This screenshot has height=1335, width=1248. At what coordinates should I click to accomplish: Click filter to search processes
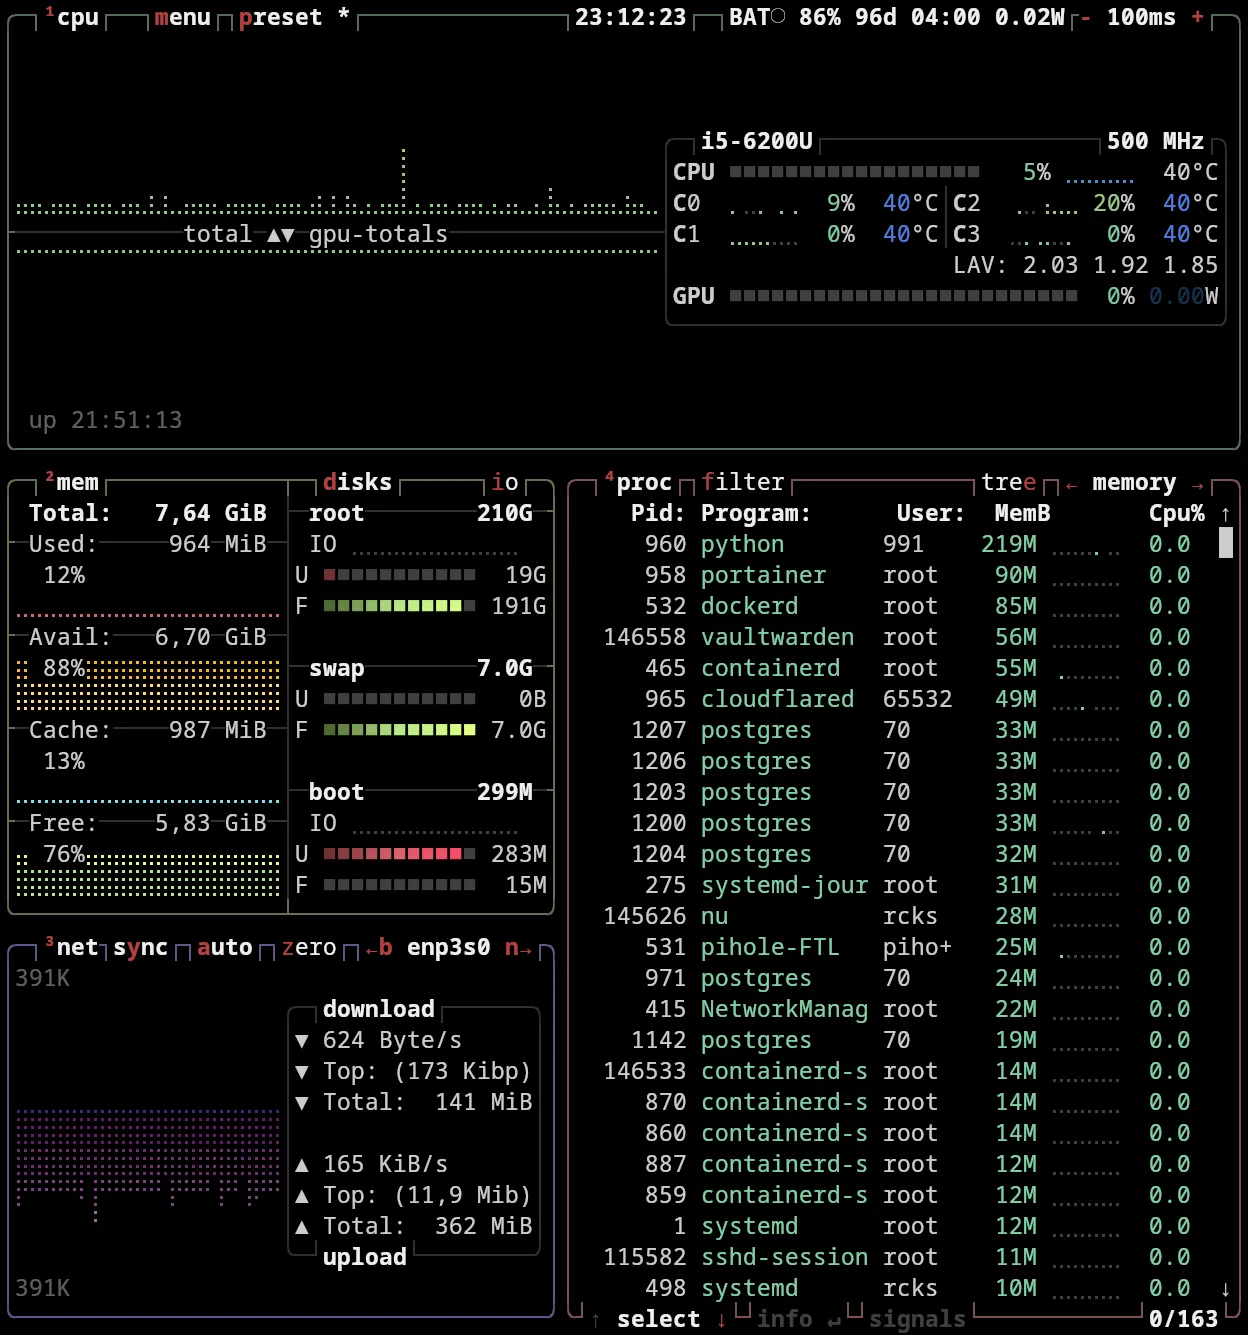coord(742,483)
